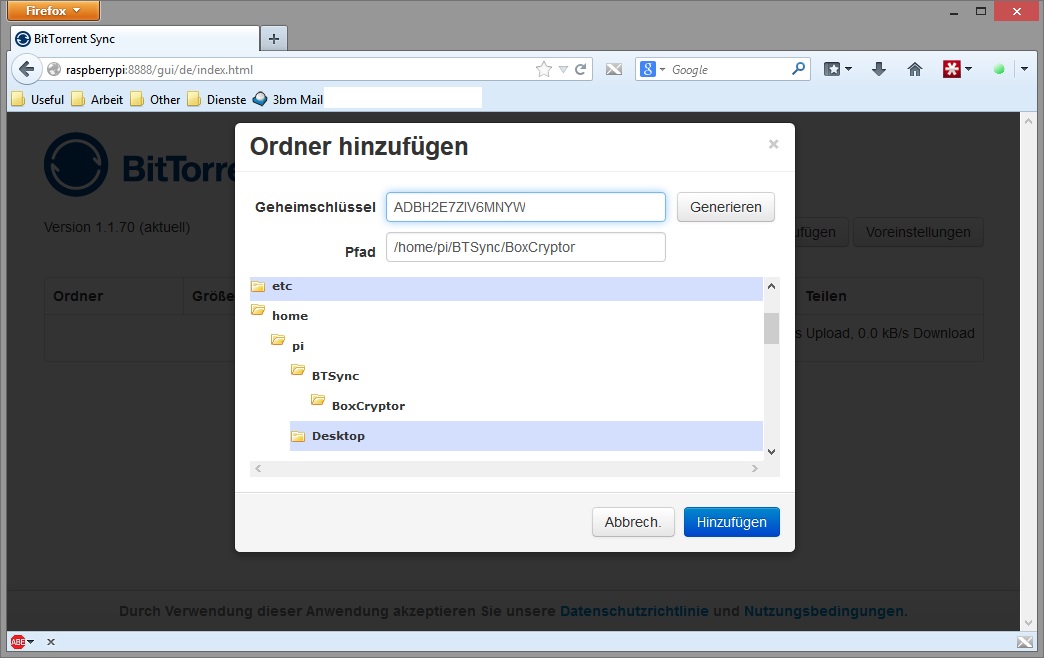Select the BoxCryptor folder in the tree
This screenshot has height=658, width=1044.
(368, 406)
